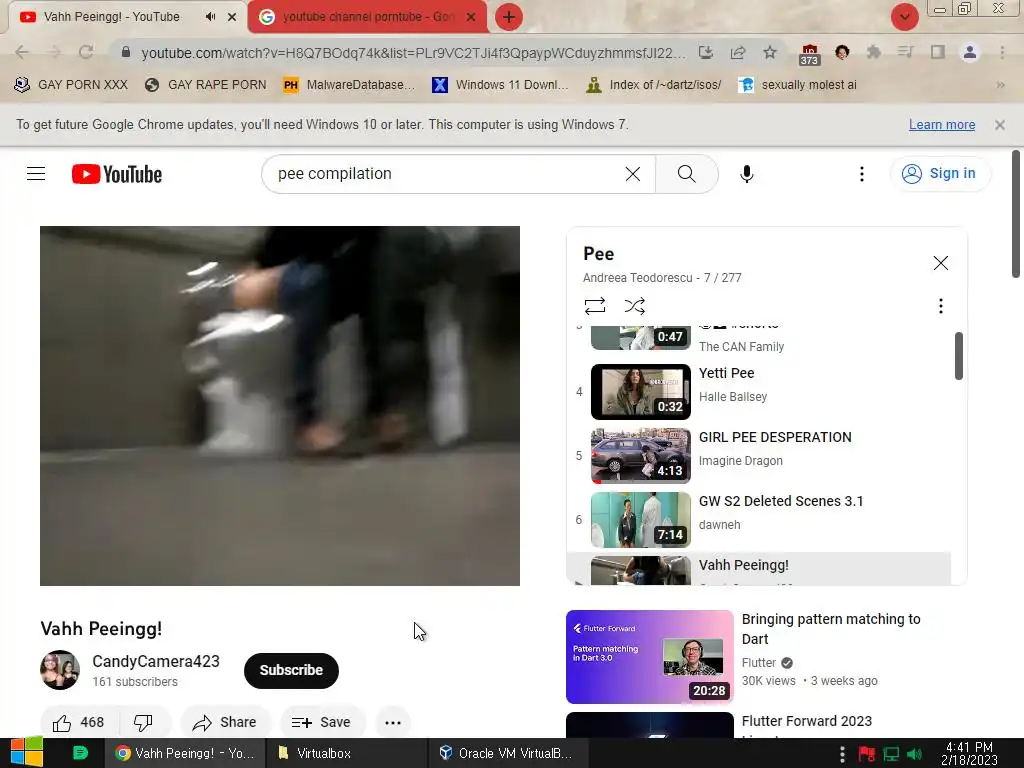Open the YouTube guide hamburger menu
The height and width of the screenshot is (768, 1024).
(36, 174)
